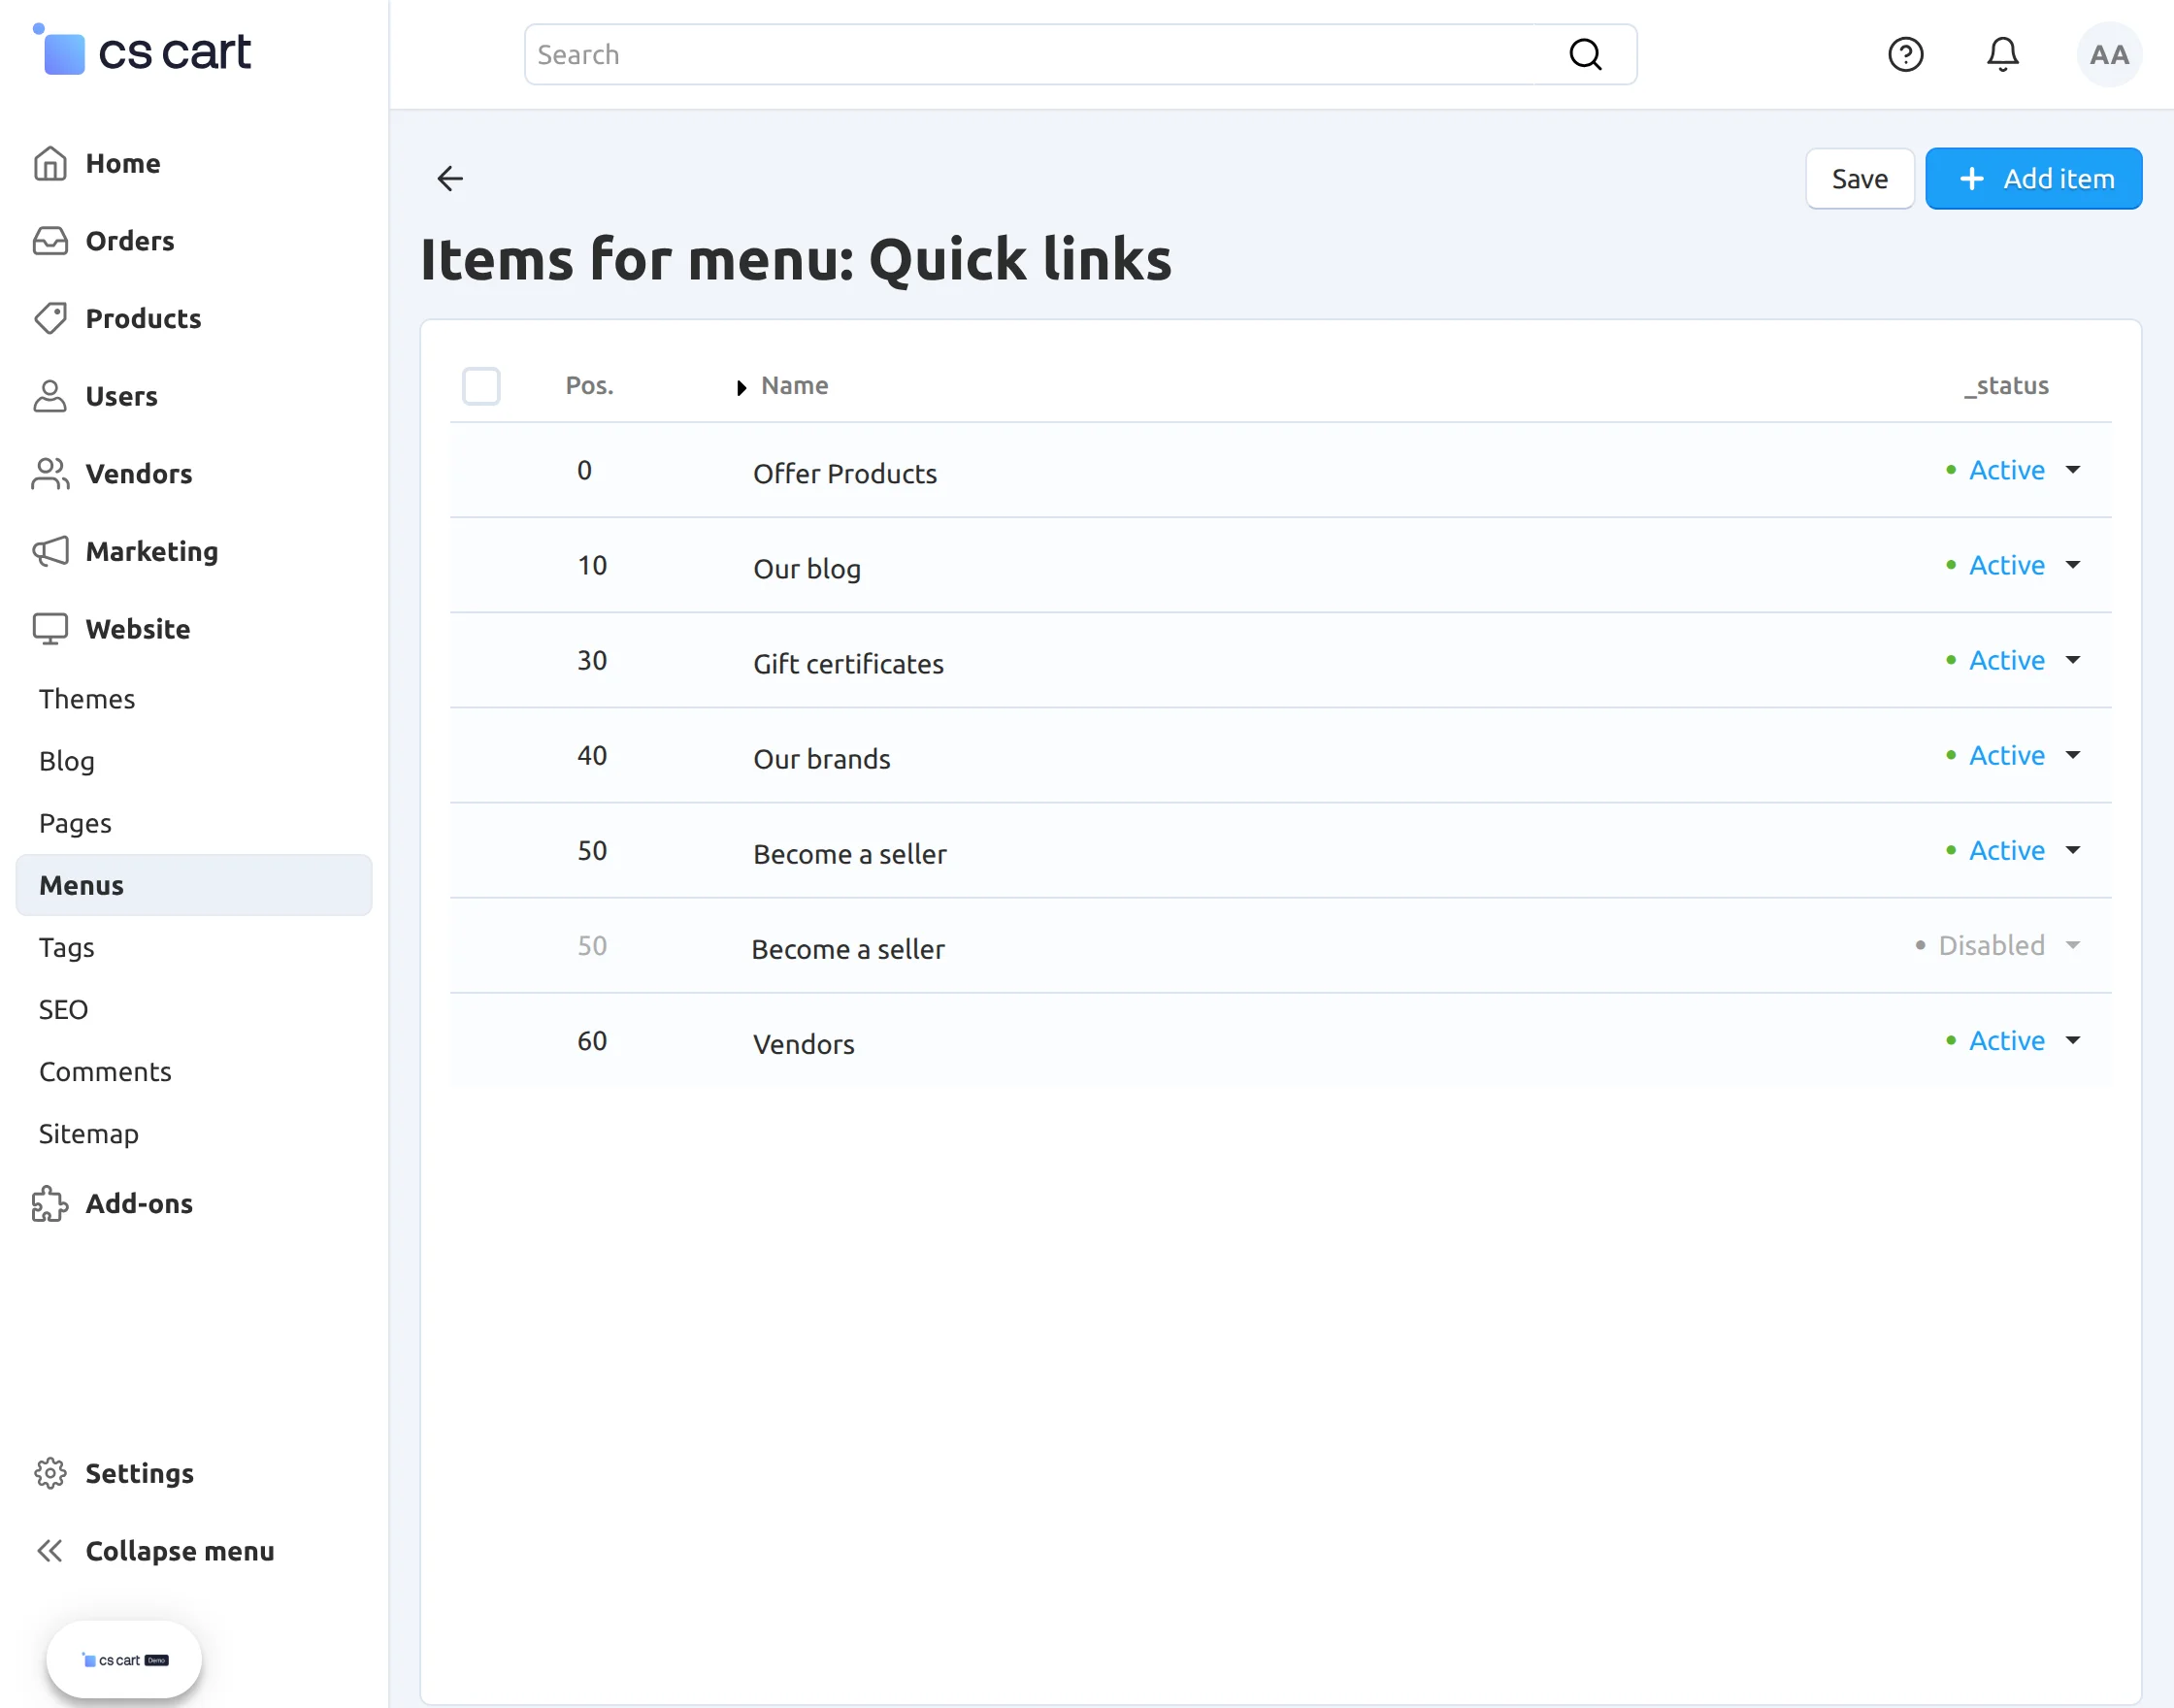Viewport: 2174px width, 1708px height.
Task: Click the CS-Cart logo
Action: click(x=142, y=51)
